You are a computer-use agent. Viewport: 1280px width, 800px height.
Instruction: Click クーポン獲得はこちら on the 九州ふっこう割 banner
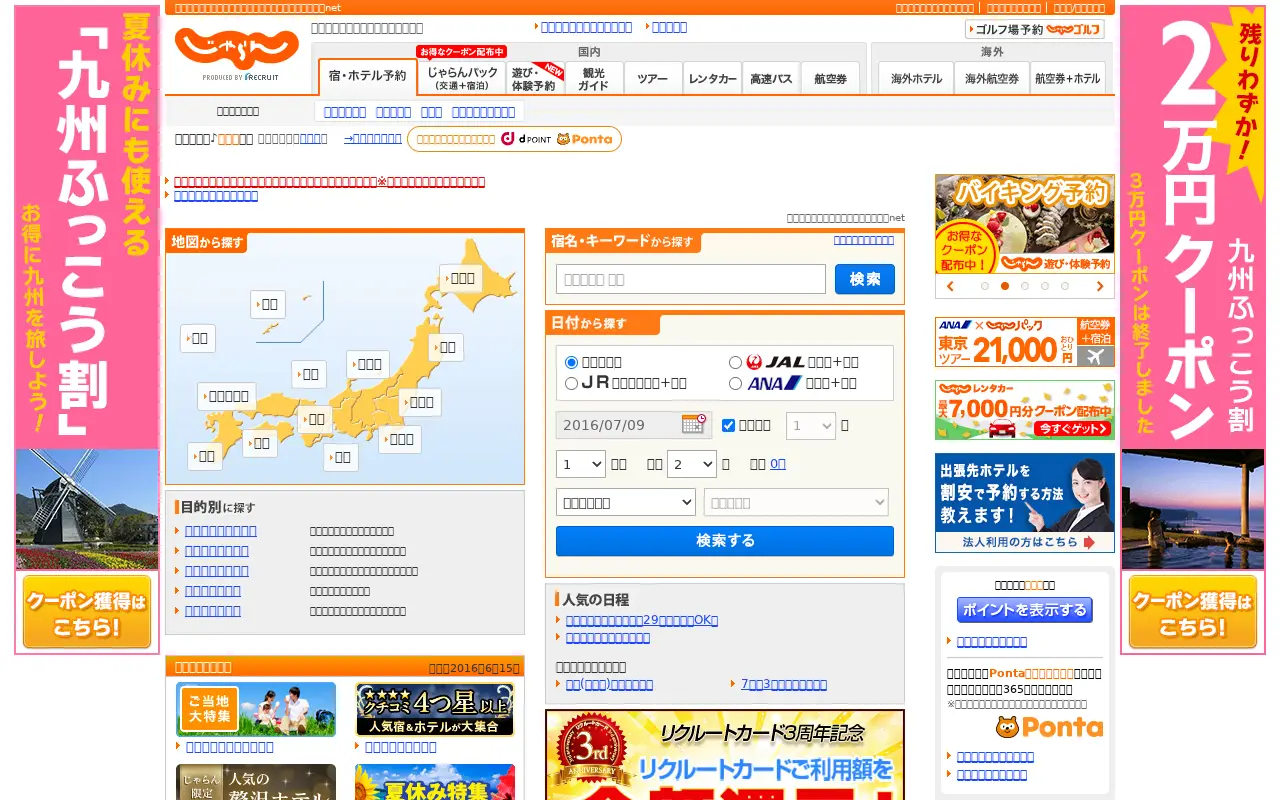[x=87, y=612]
